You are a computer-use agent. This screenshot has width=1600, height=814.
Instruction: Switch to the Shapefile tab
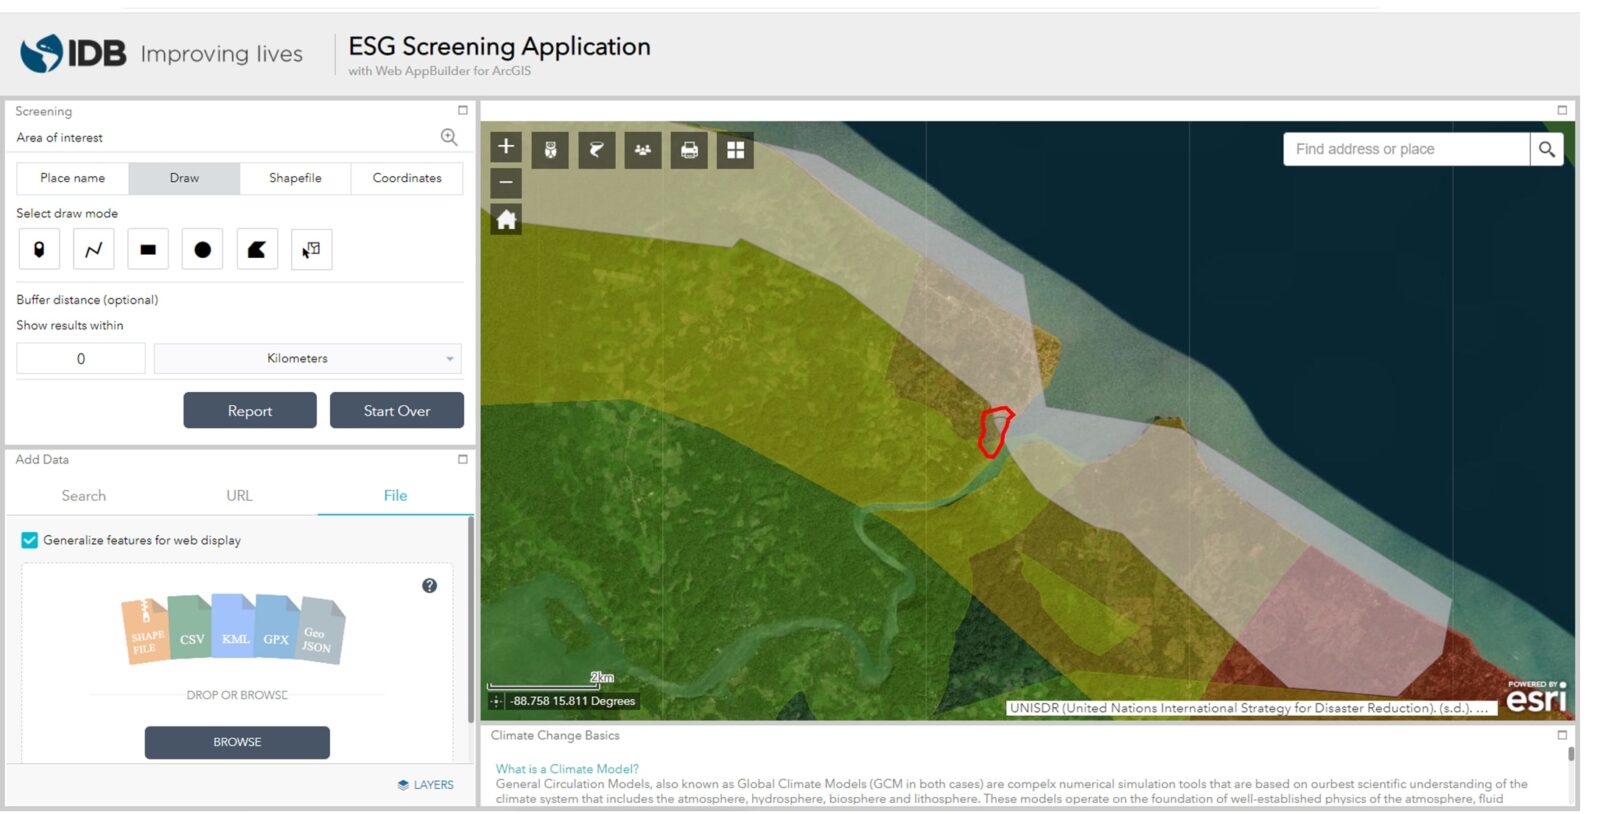point(295,178)
